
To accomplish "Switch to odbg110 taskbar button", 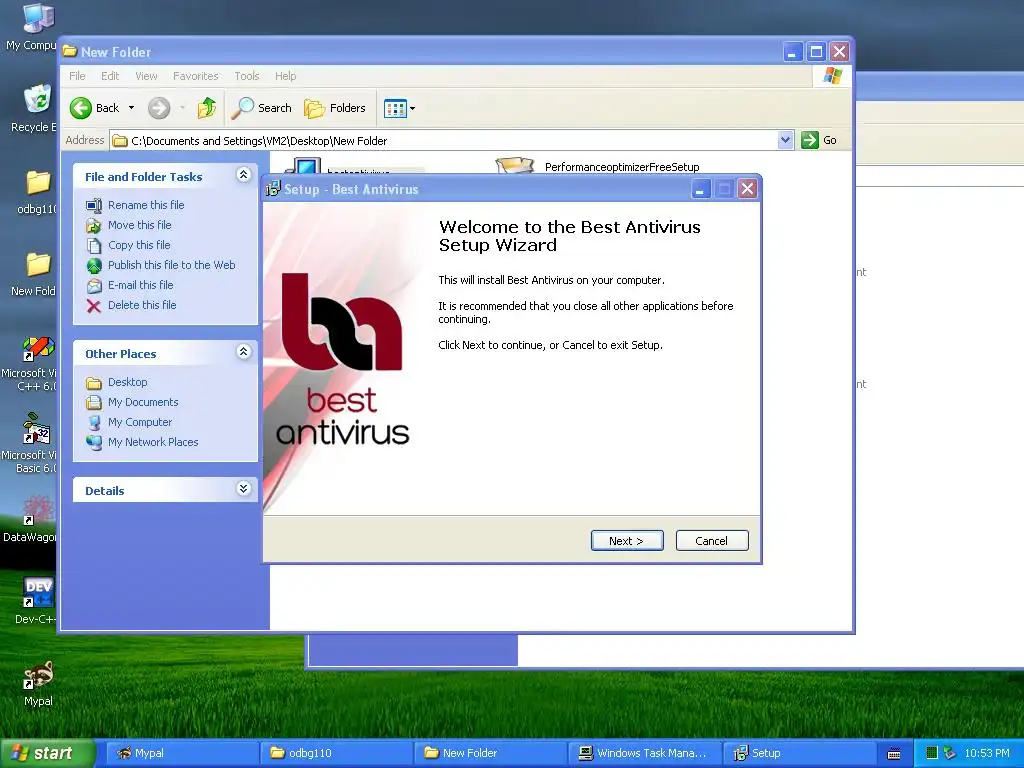I will click(x=336, y=753).
